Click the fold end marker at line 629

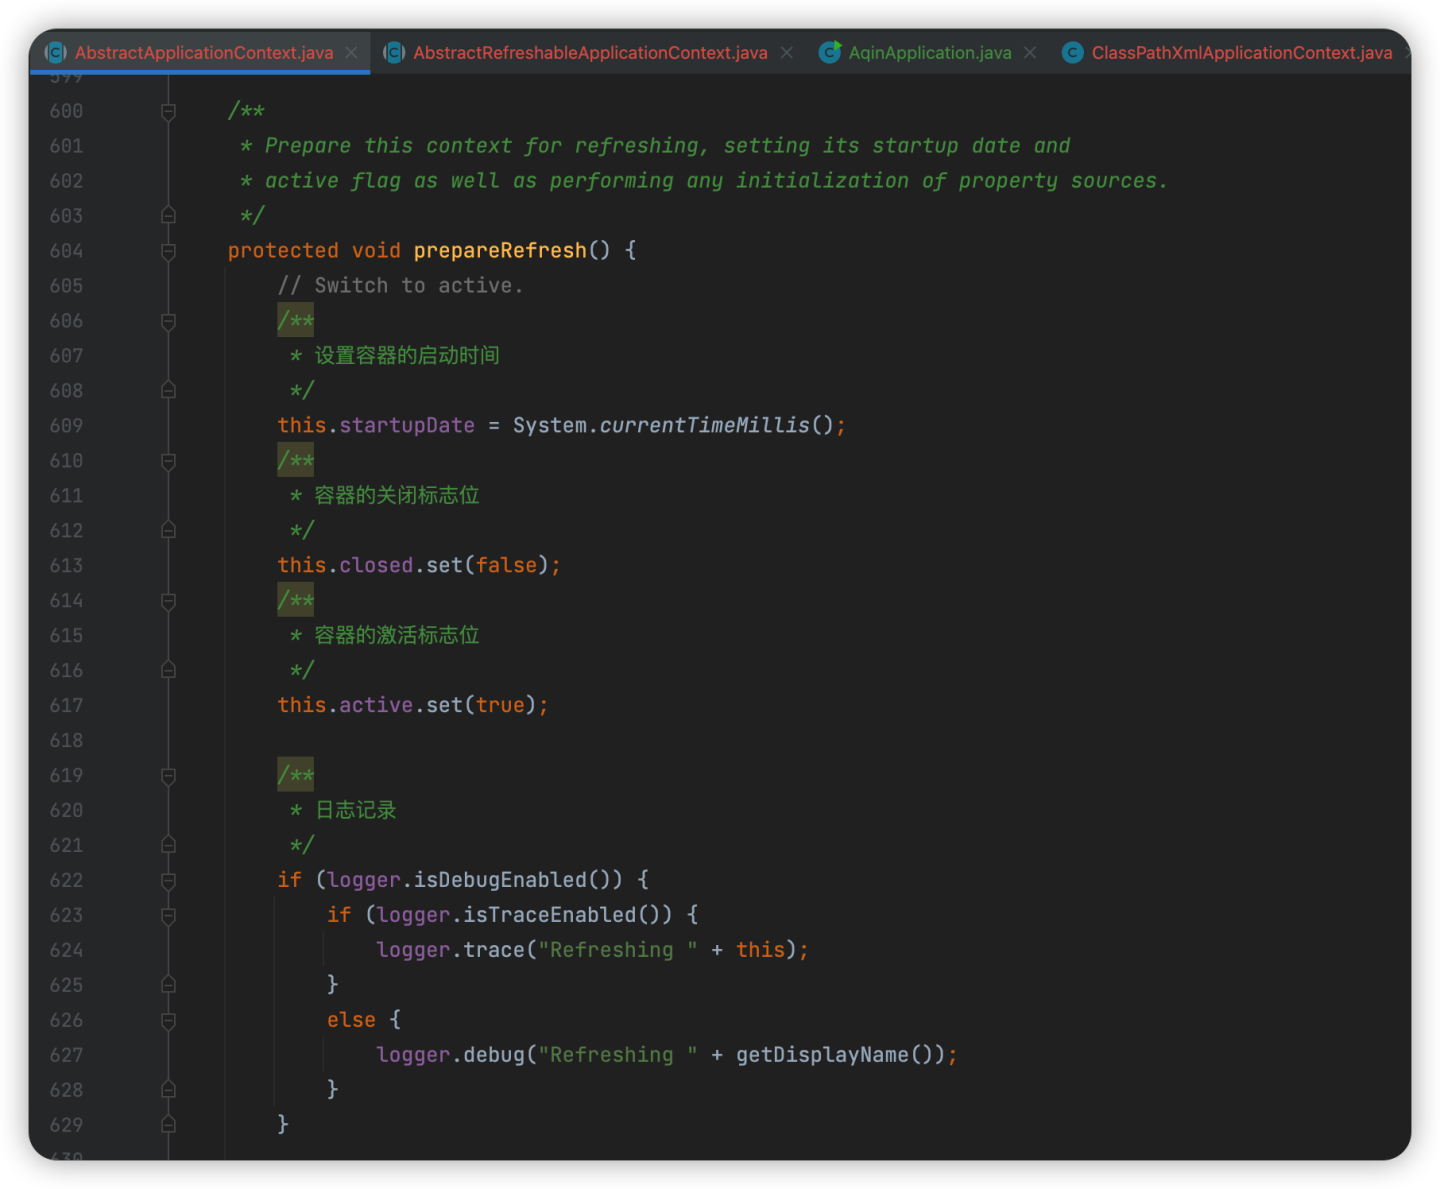point(168,1125)
